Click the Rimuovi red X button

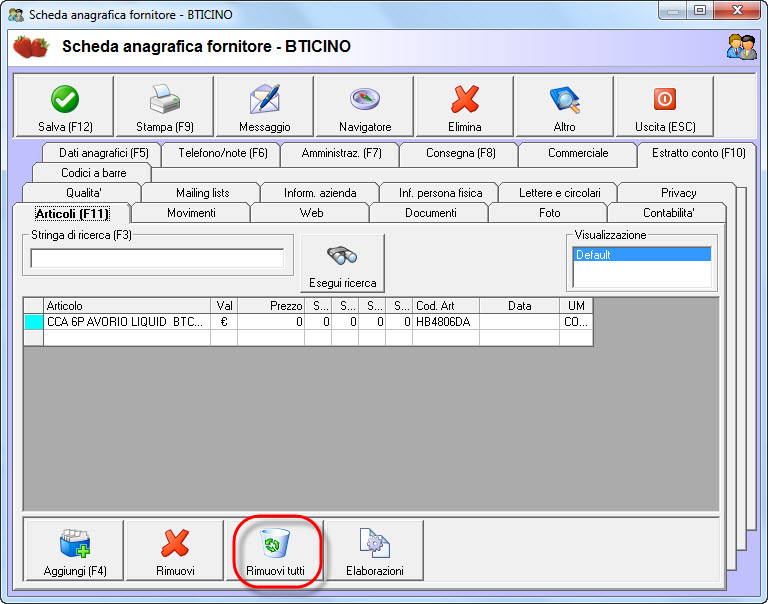click(x=175, y=551)
